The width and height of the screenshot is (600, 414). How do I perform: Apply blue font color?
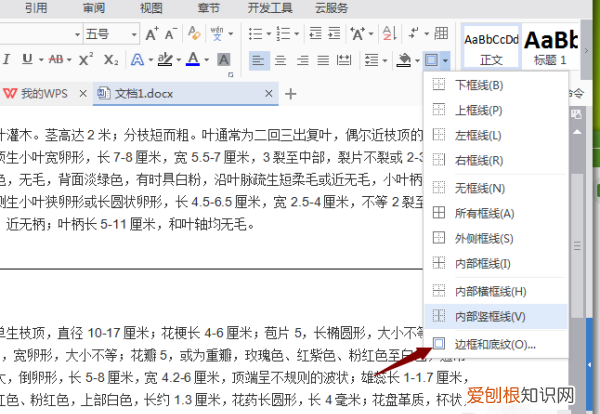(x=193, y=59)
